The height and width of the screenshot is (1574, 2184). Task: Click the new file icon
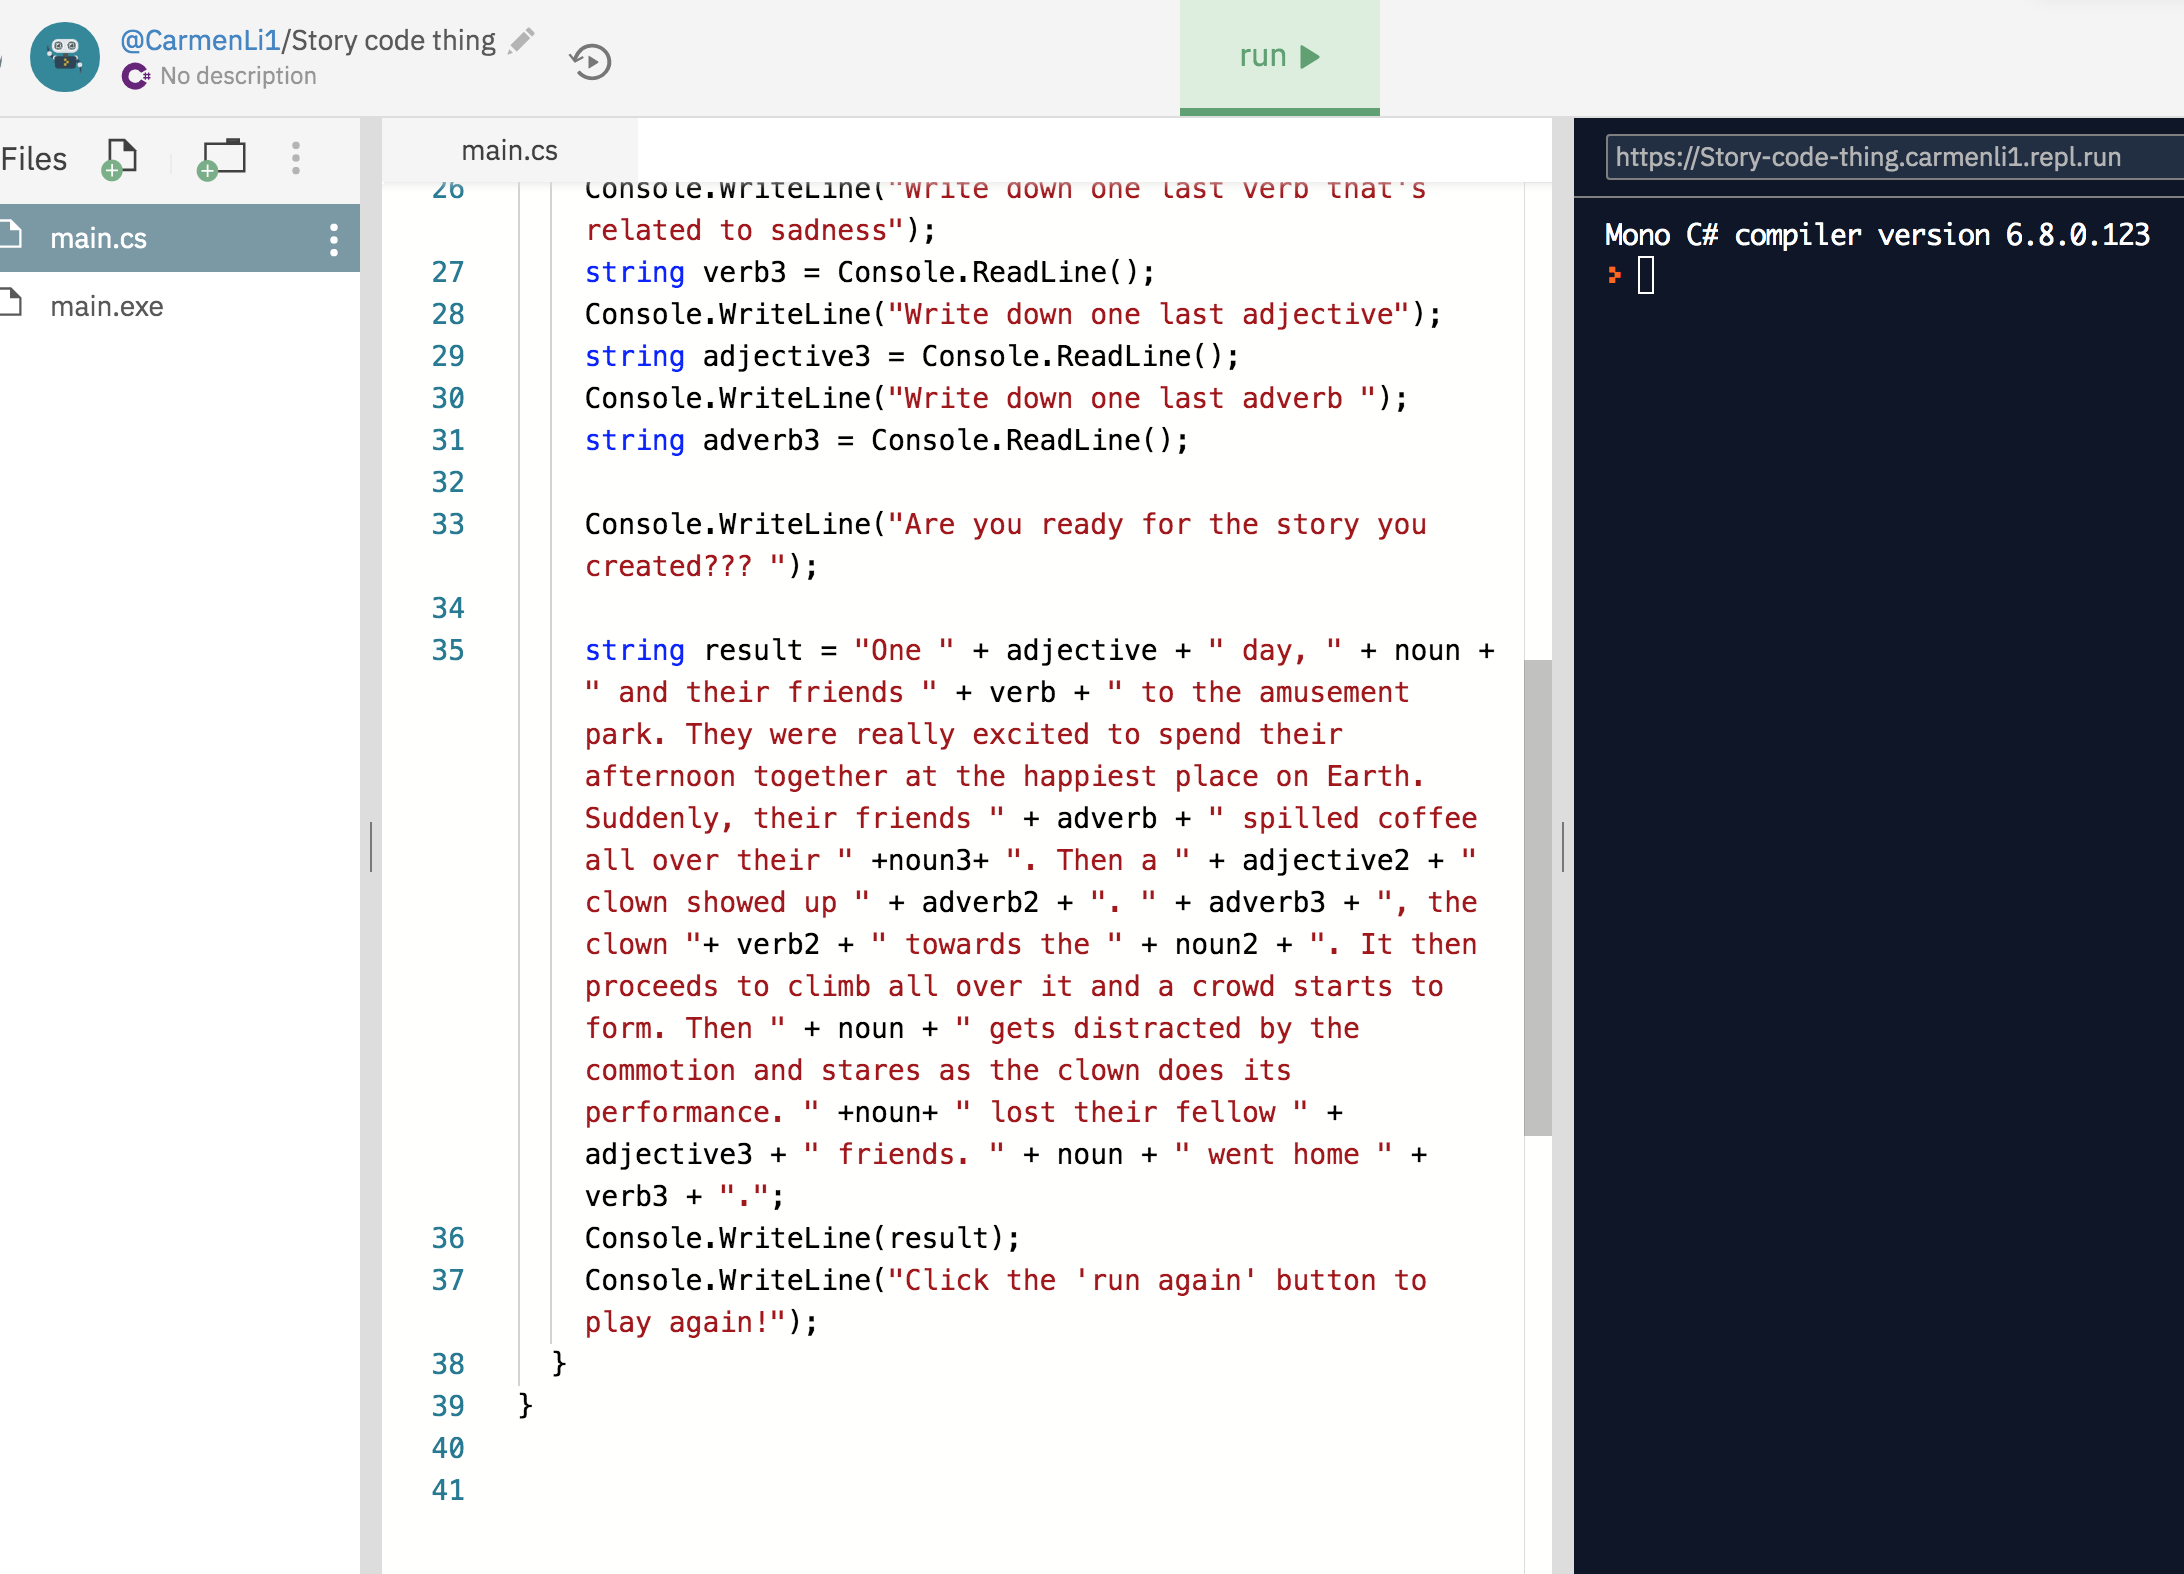pos(120,158)
